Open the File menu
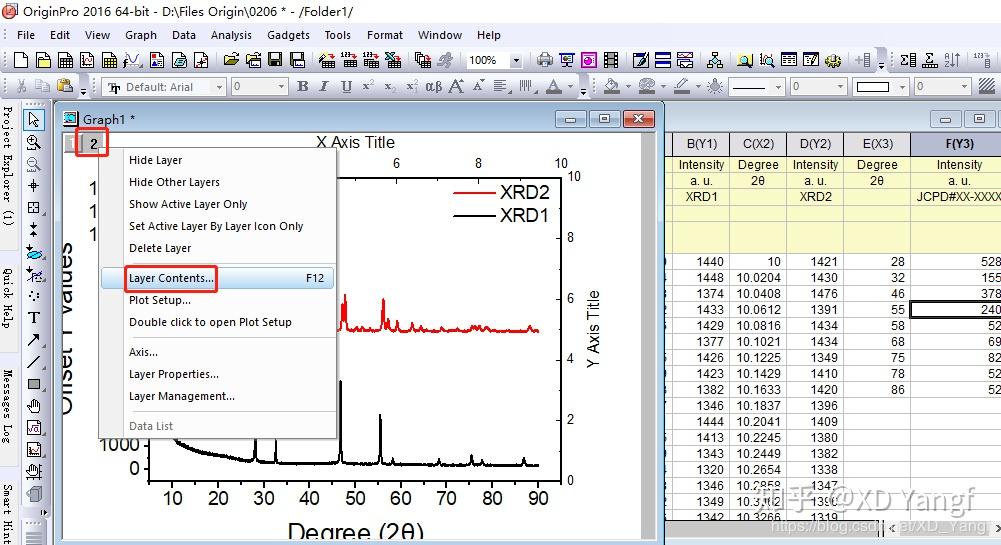The image size is (1001, 545). coord(26,35)
